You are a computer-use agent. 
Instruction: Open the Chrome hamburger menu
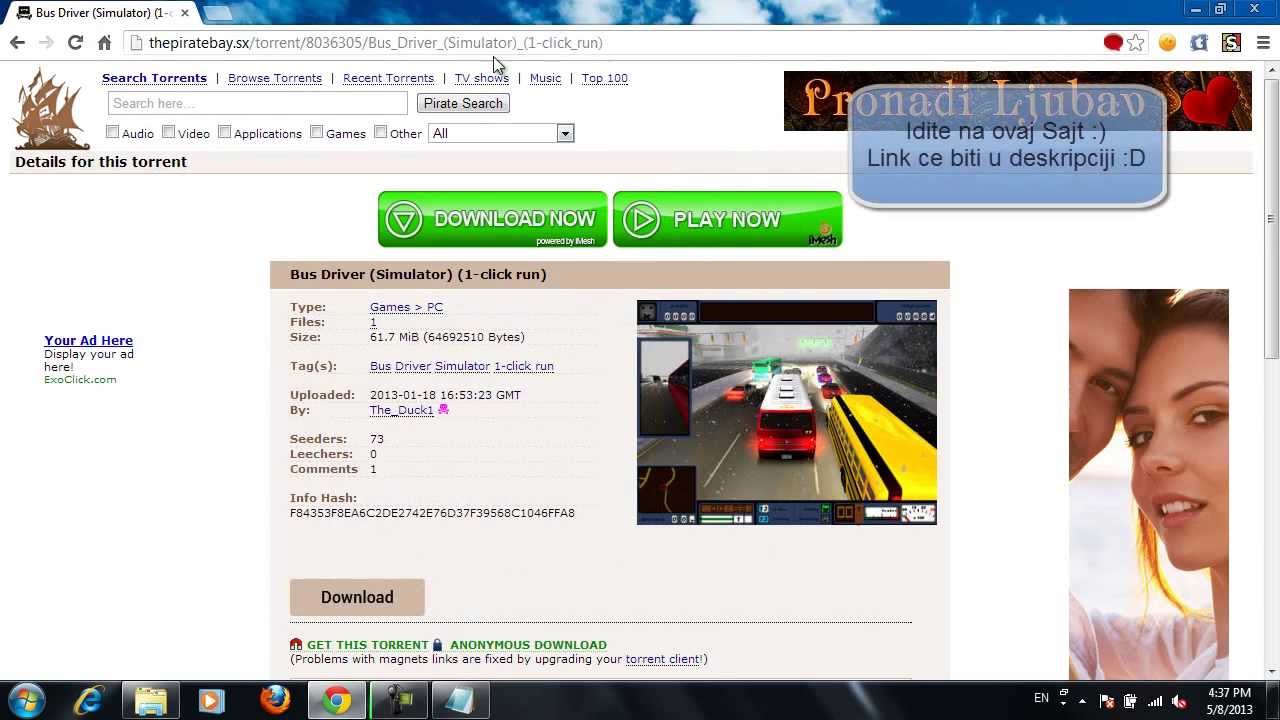pos(1263,43)
